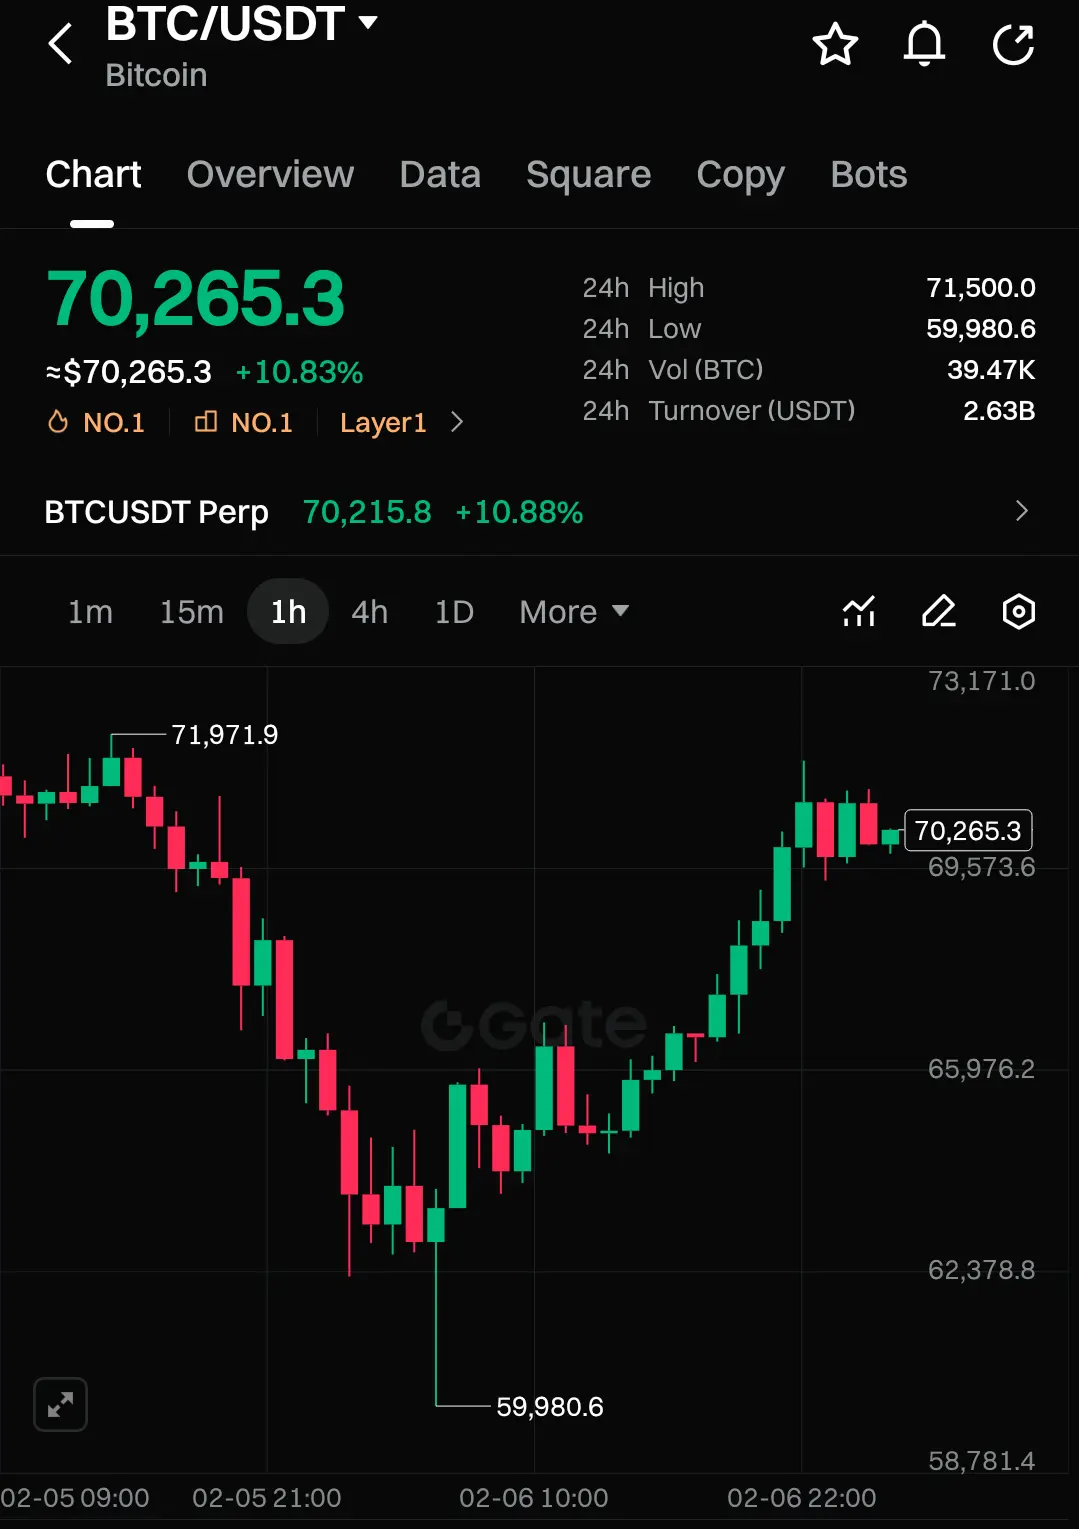Expand the More timeframes dropdown
The image size is (1079, 1529).
tap(574, 611)
